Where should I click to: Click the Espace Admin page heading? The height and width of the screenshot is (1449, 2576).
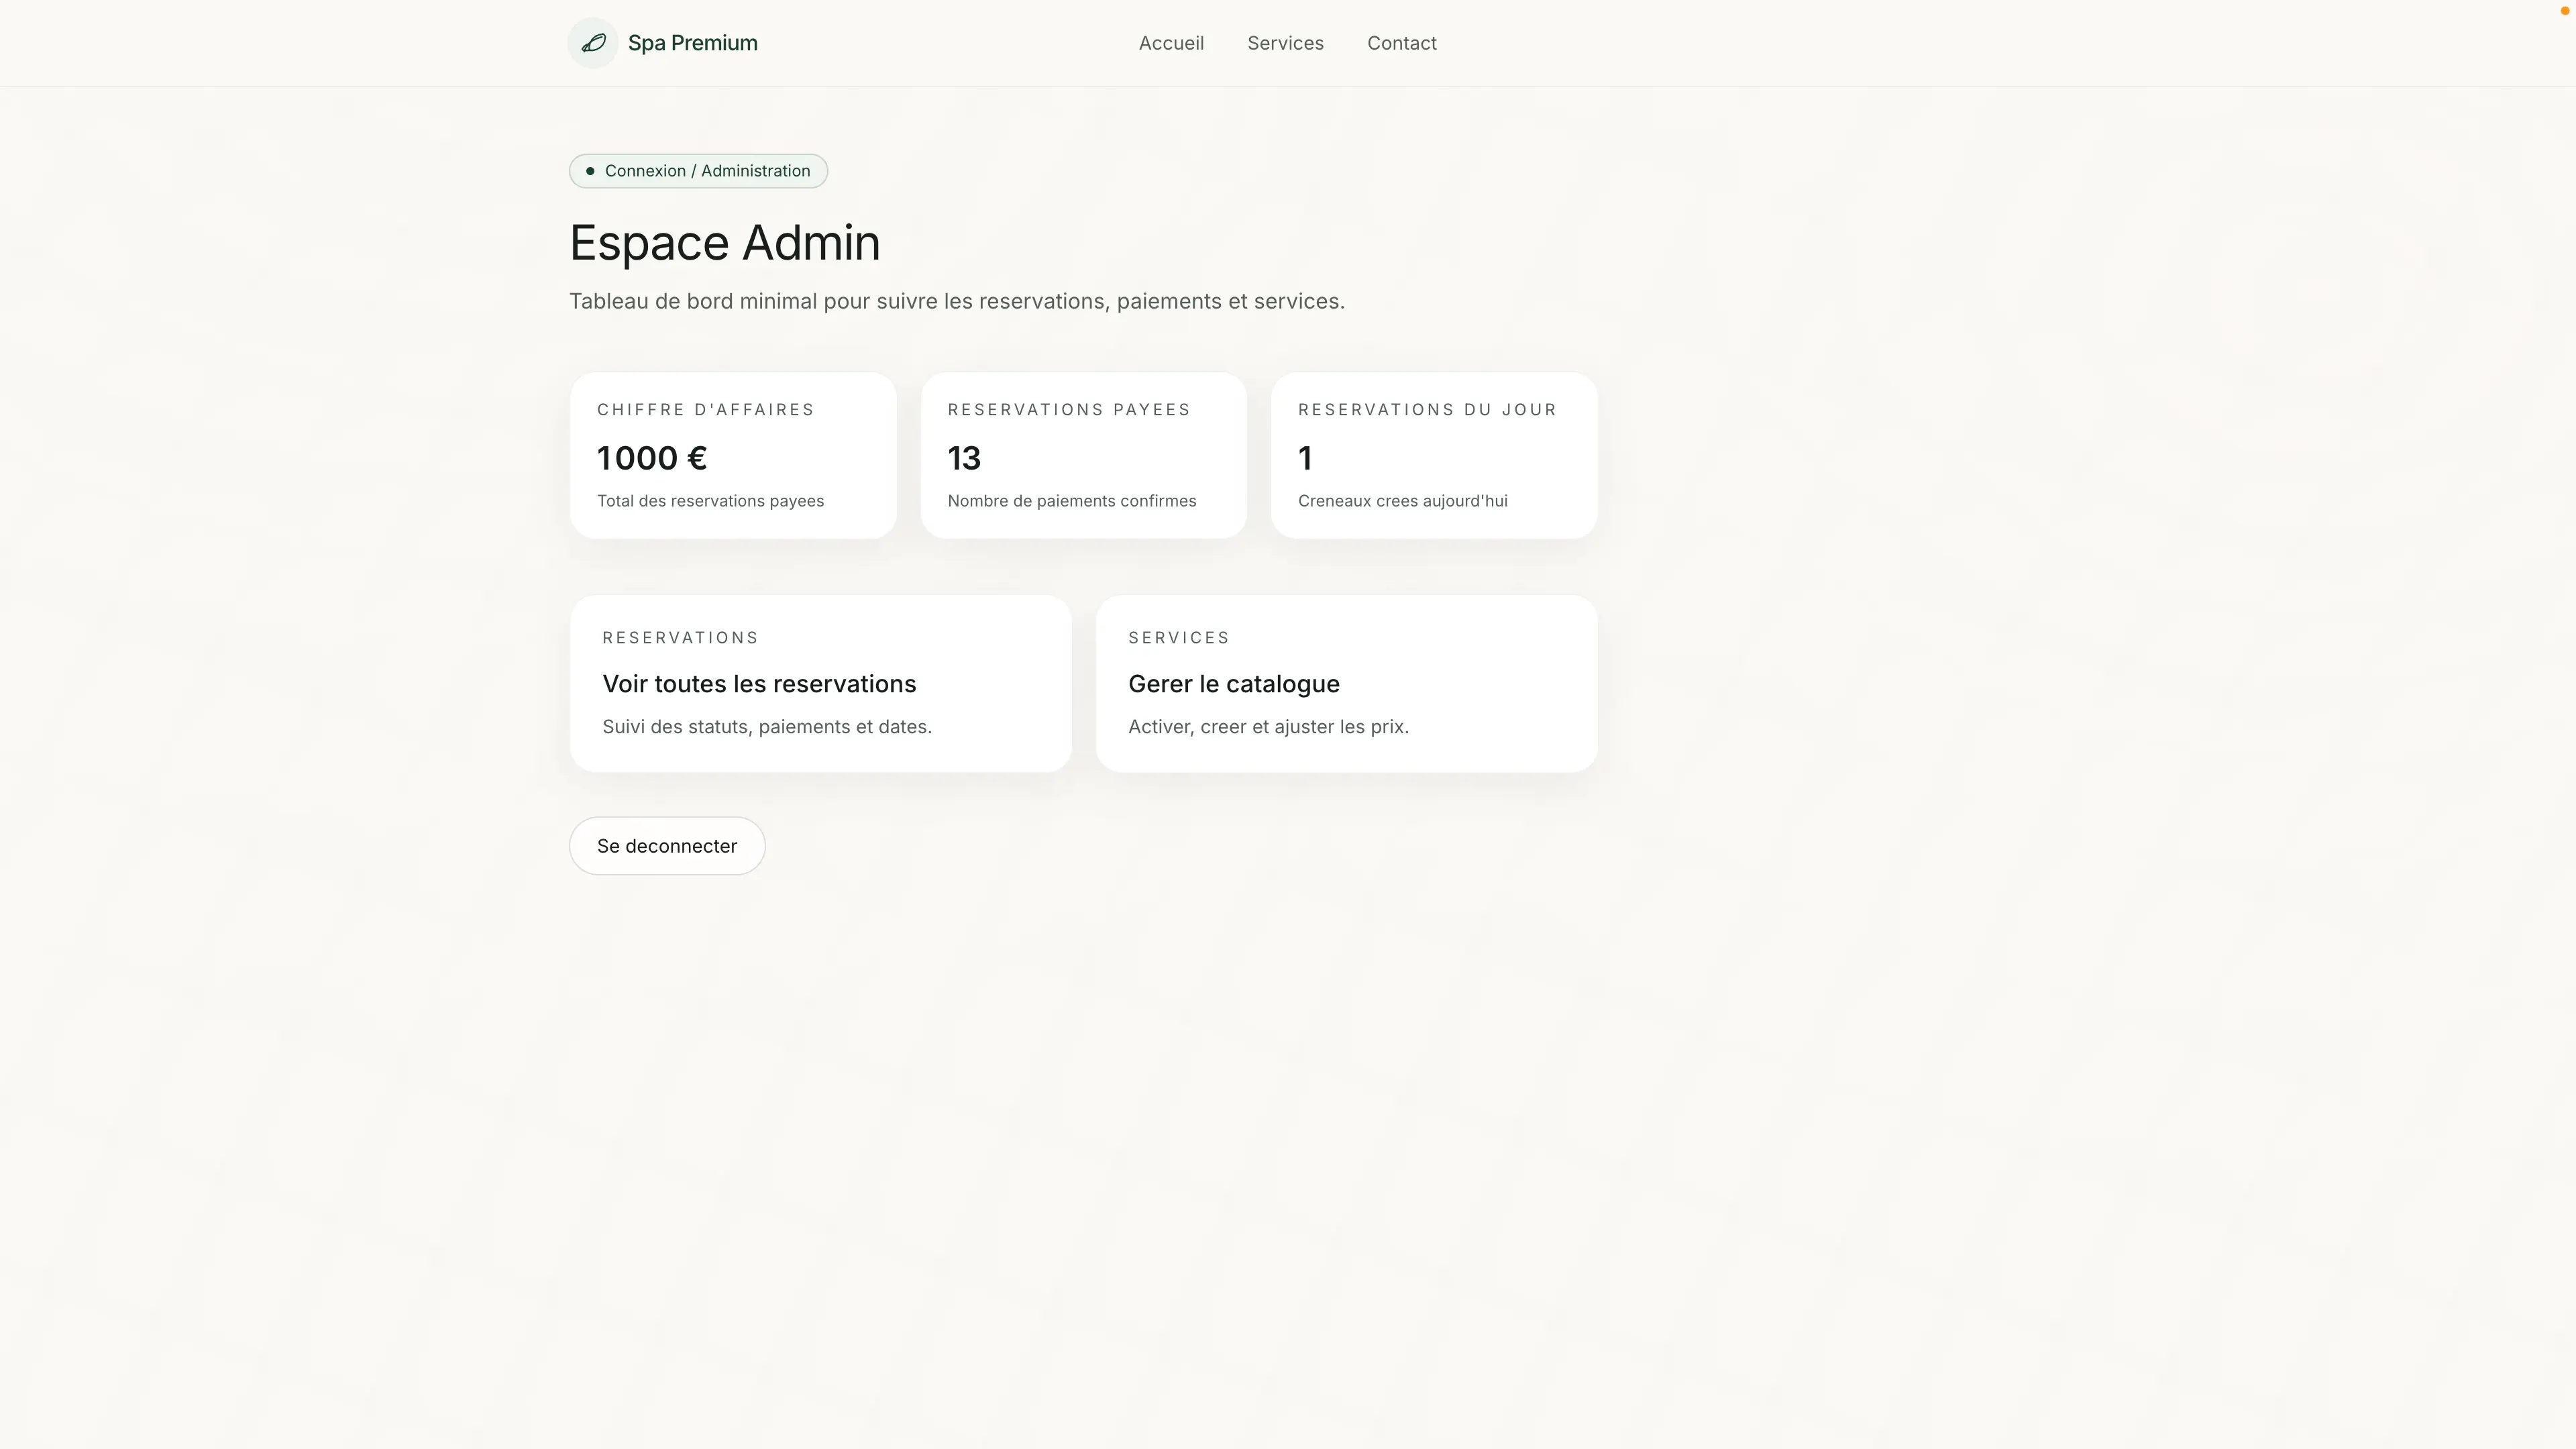tap(724, 243)
